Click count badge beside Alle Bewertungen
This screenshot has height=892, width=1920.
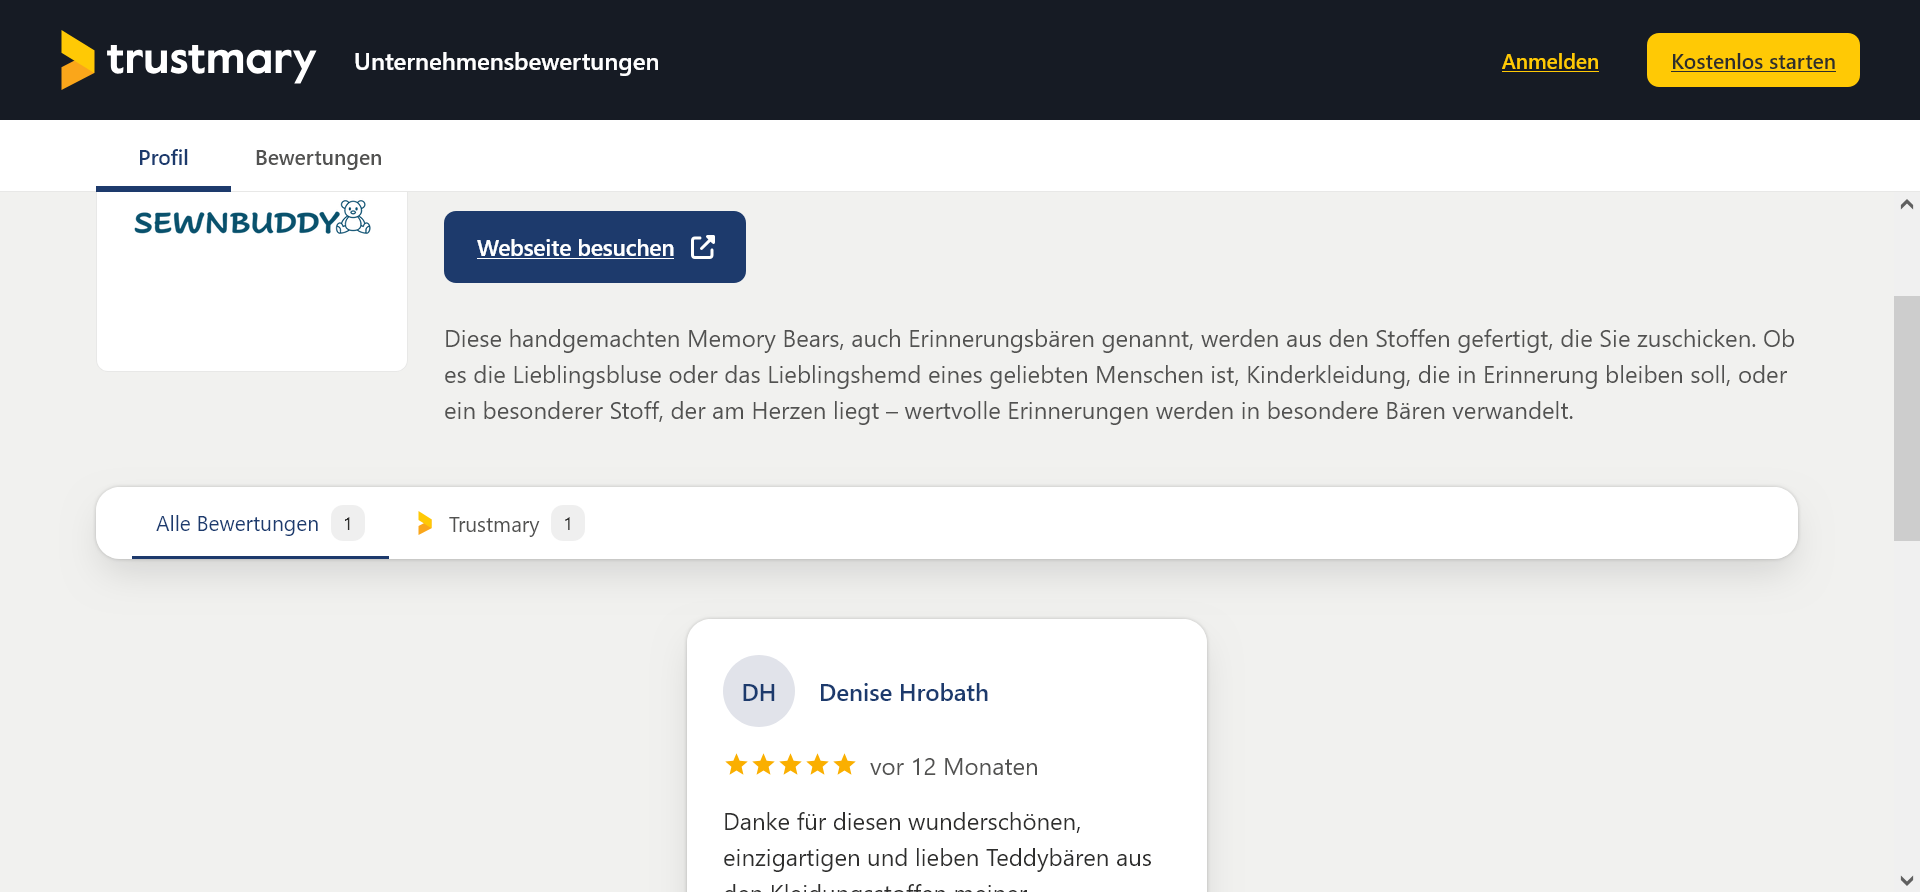point(348,523)
